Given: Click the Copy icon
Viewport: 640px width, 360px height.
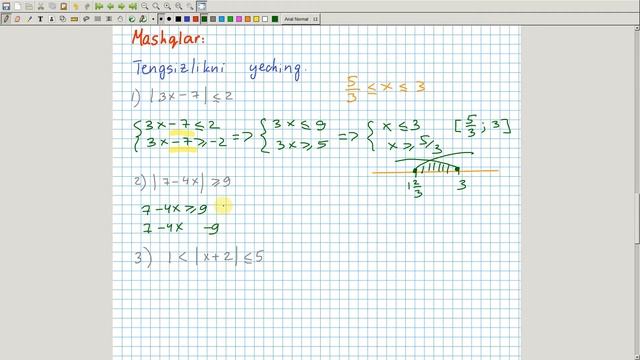Looking at the screenshot, I should click(x=52, y=7).
